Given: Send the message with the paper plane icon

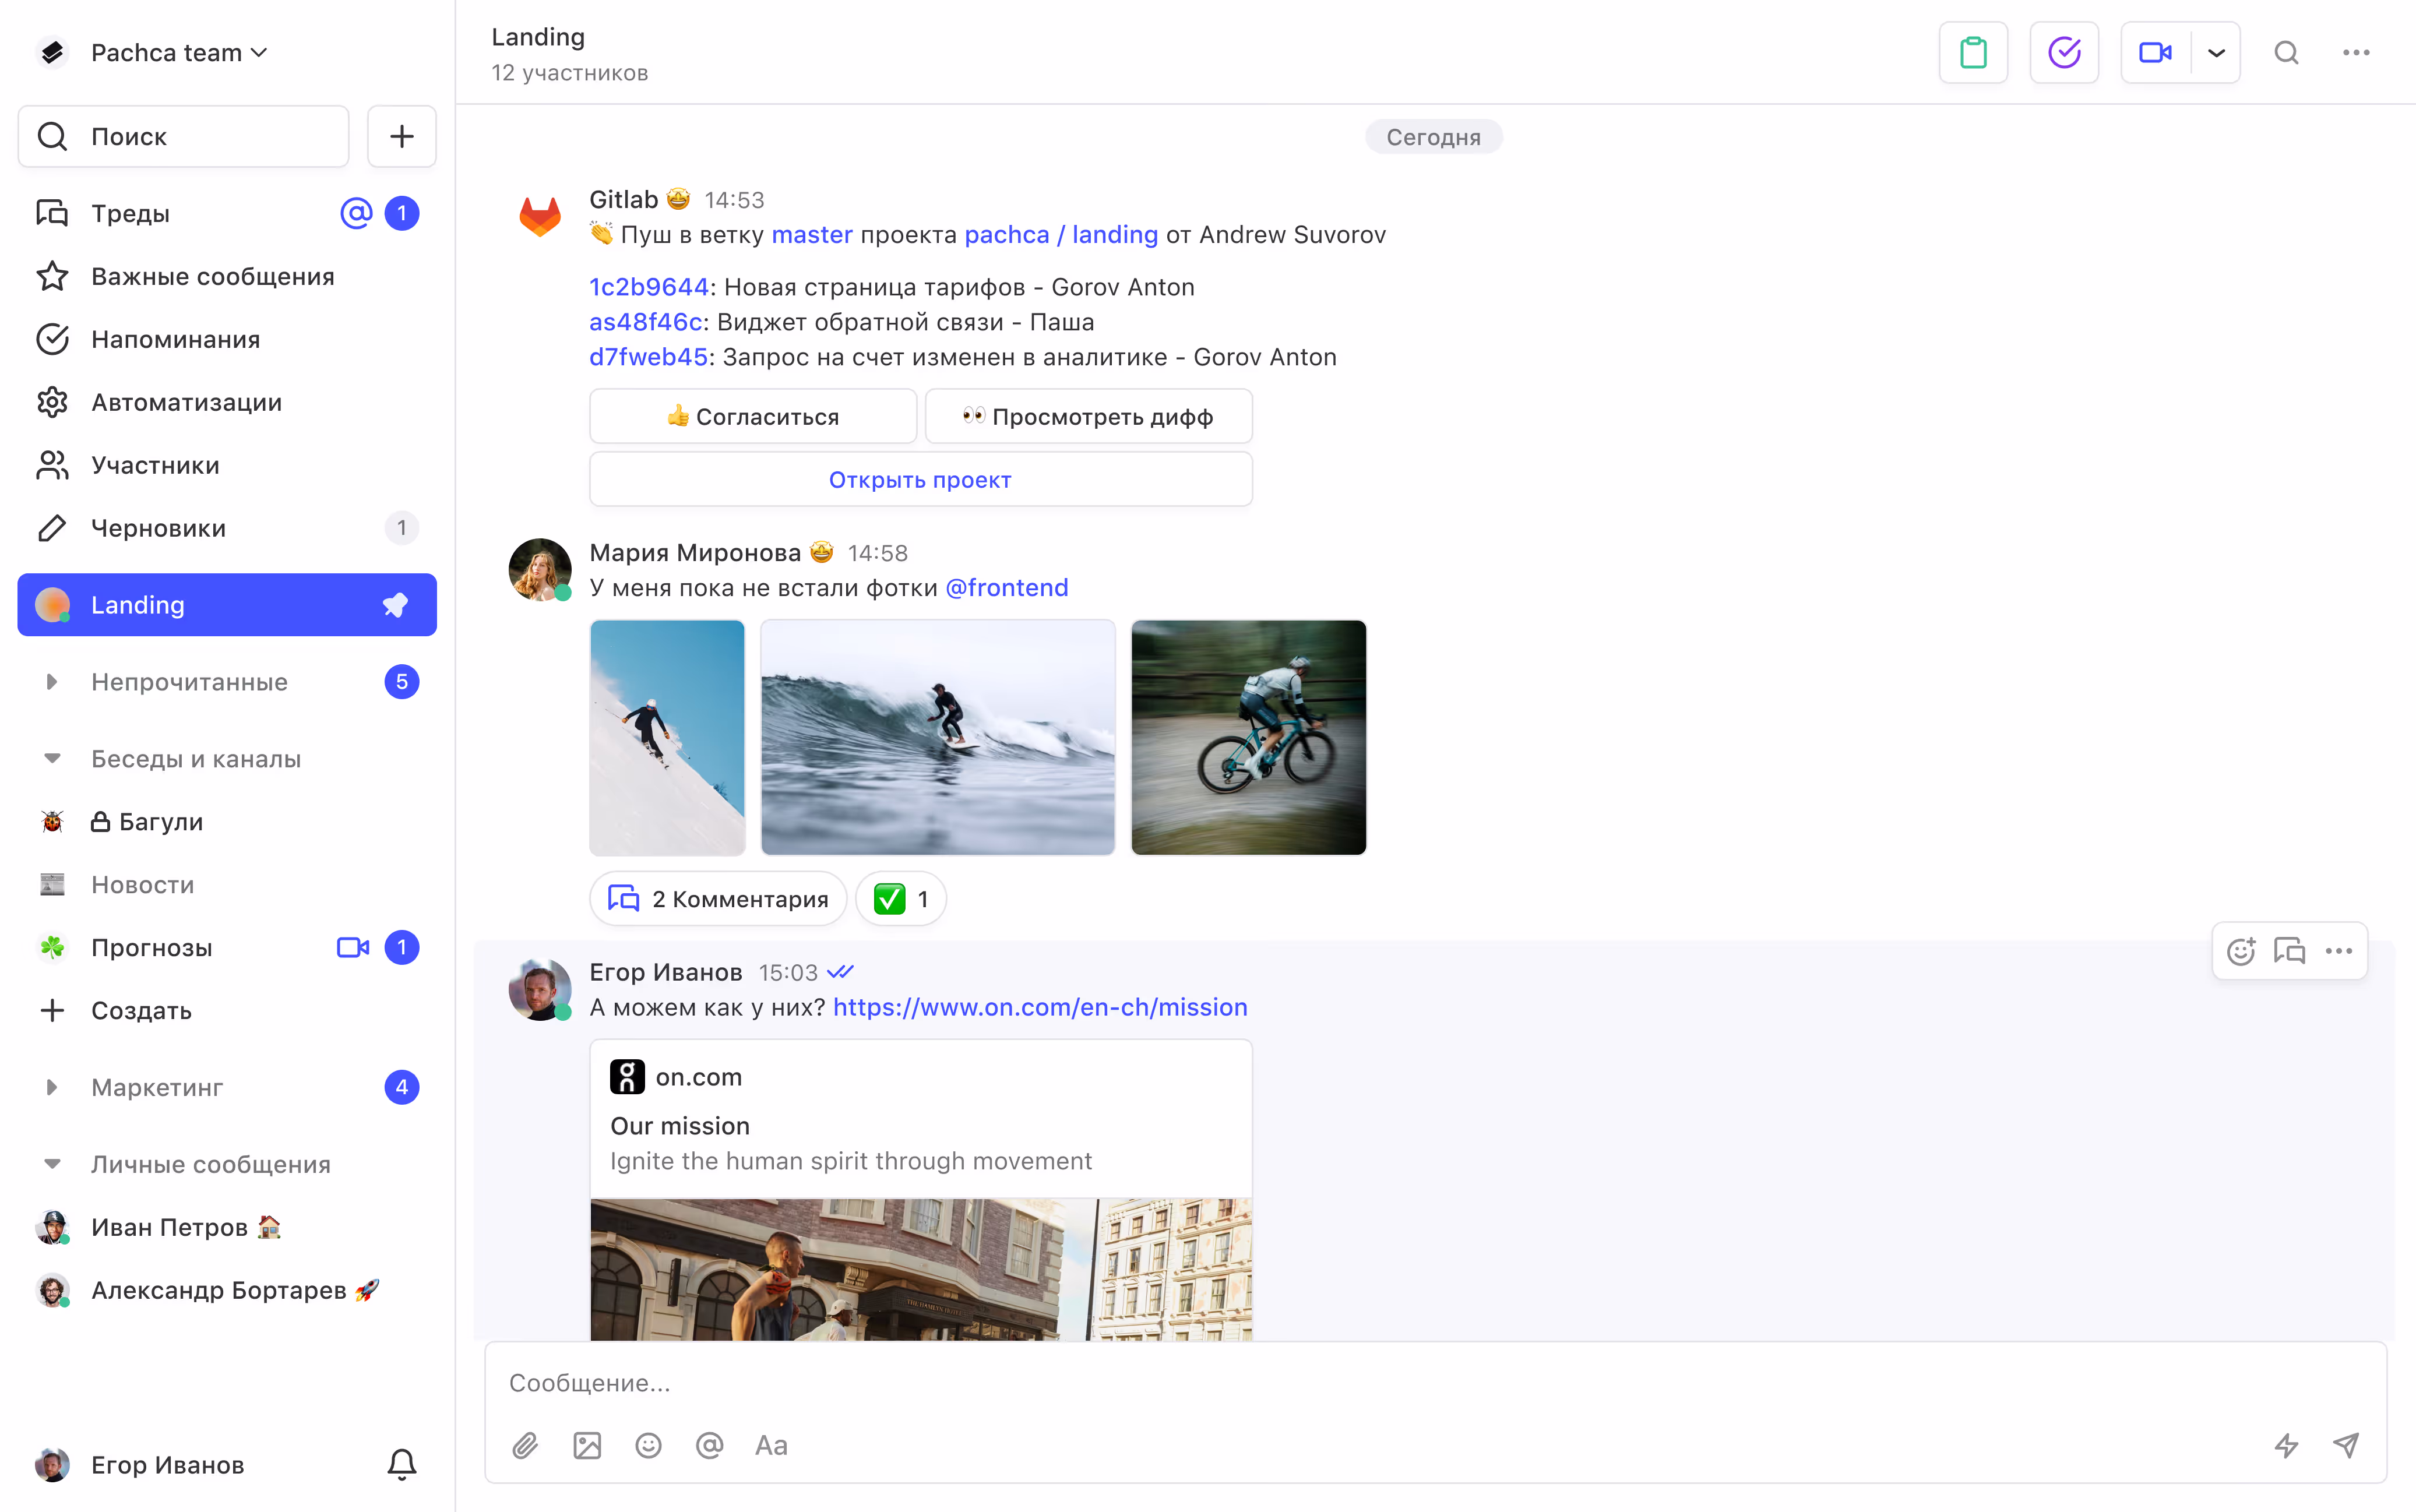Looking at the screenshot, I should coord(2345,1445).
